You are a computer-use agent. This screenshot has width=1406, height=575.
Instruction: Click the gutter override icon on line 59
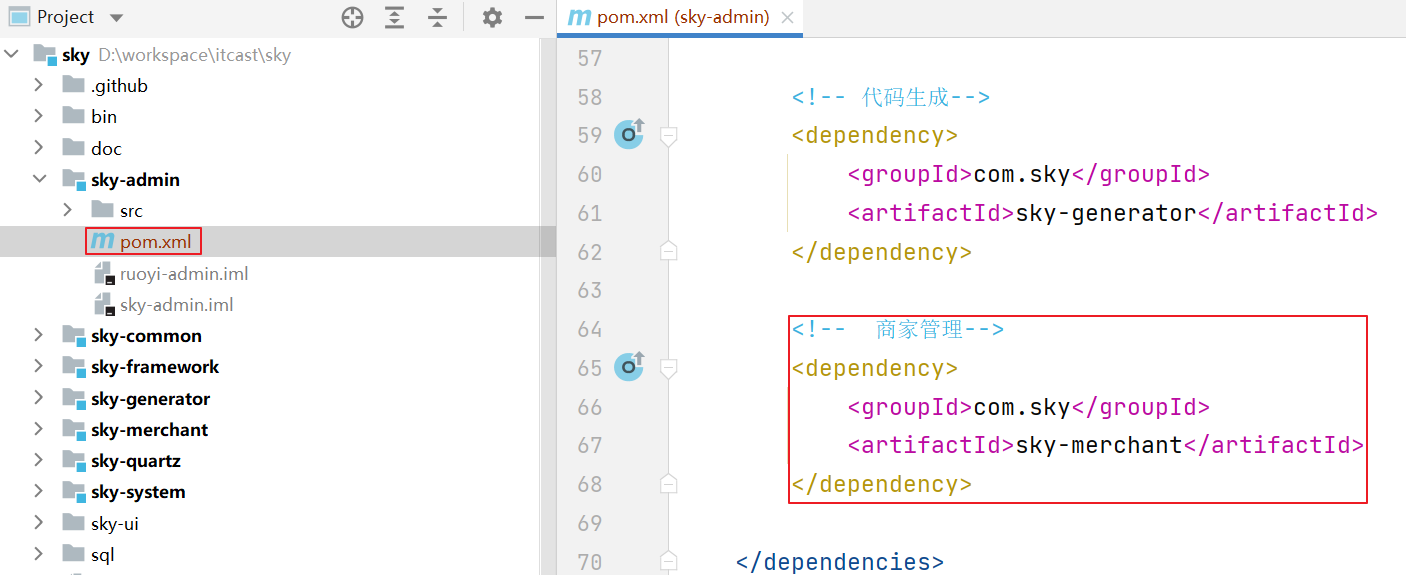629,134
